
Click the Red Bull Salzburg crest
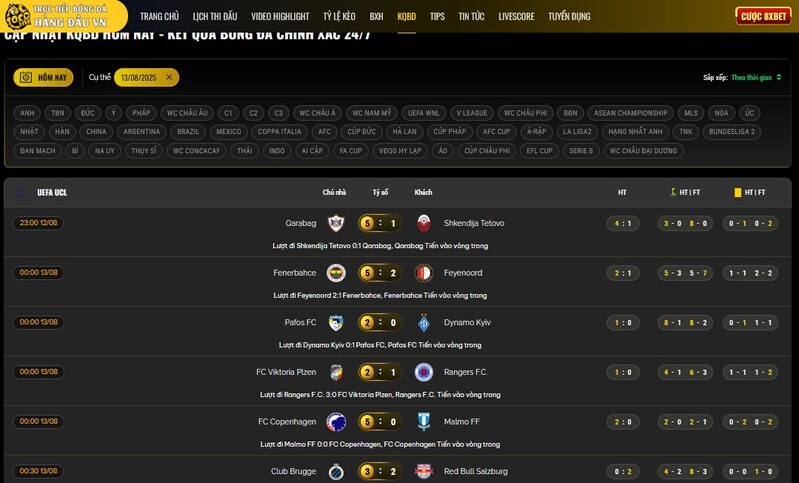[423, 471]
